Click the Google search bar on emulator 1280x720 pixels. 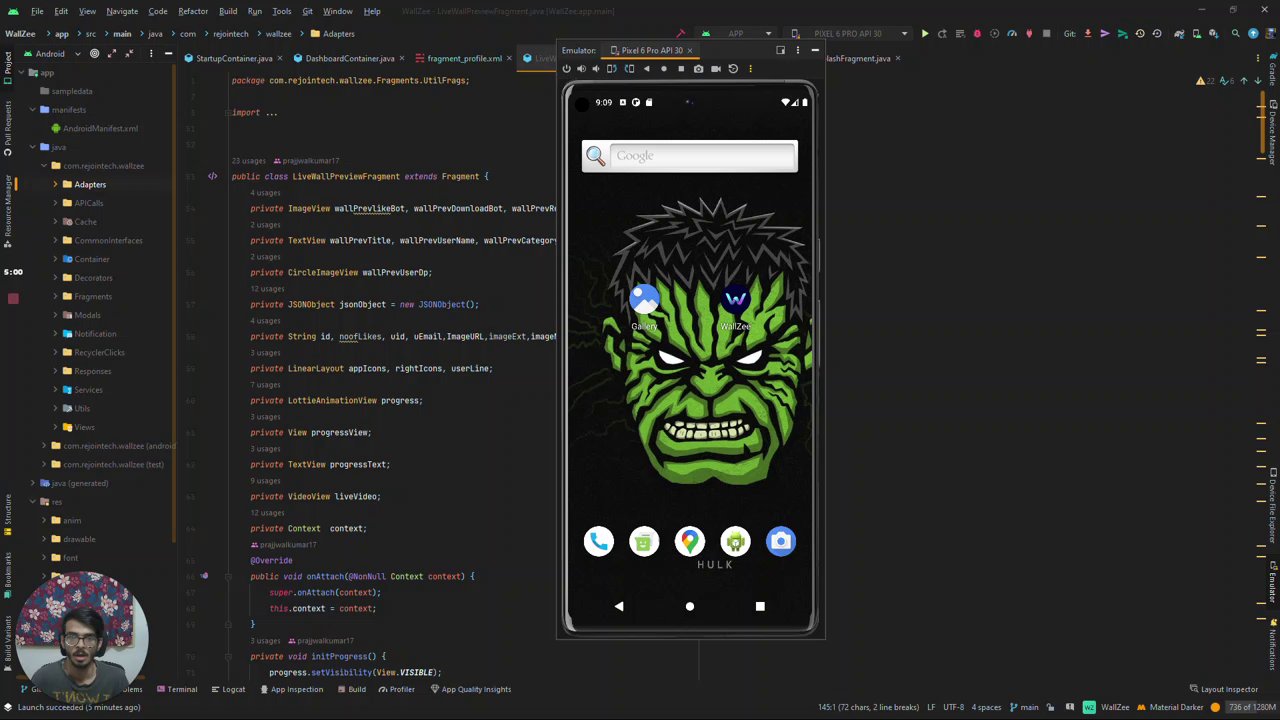(690, 156)
